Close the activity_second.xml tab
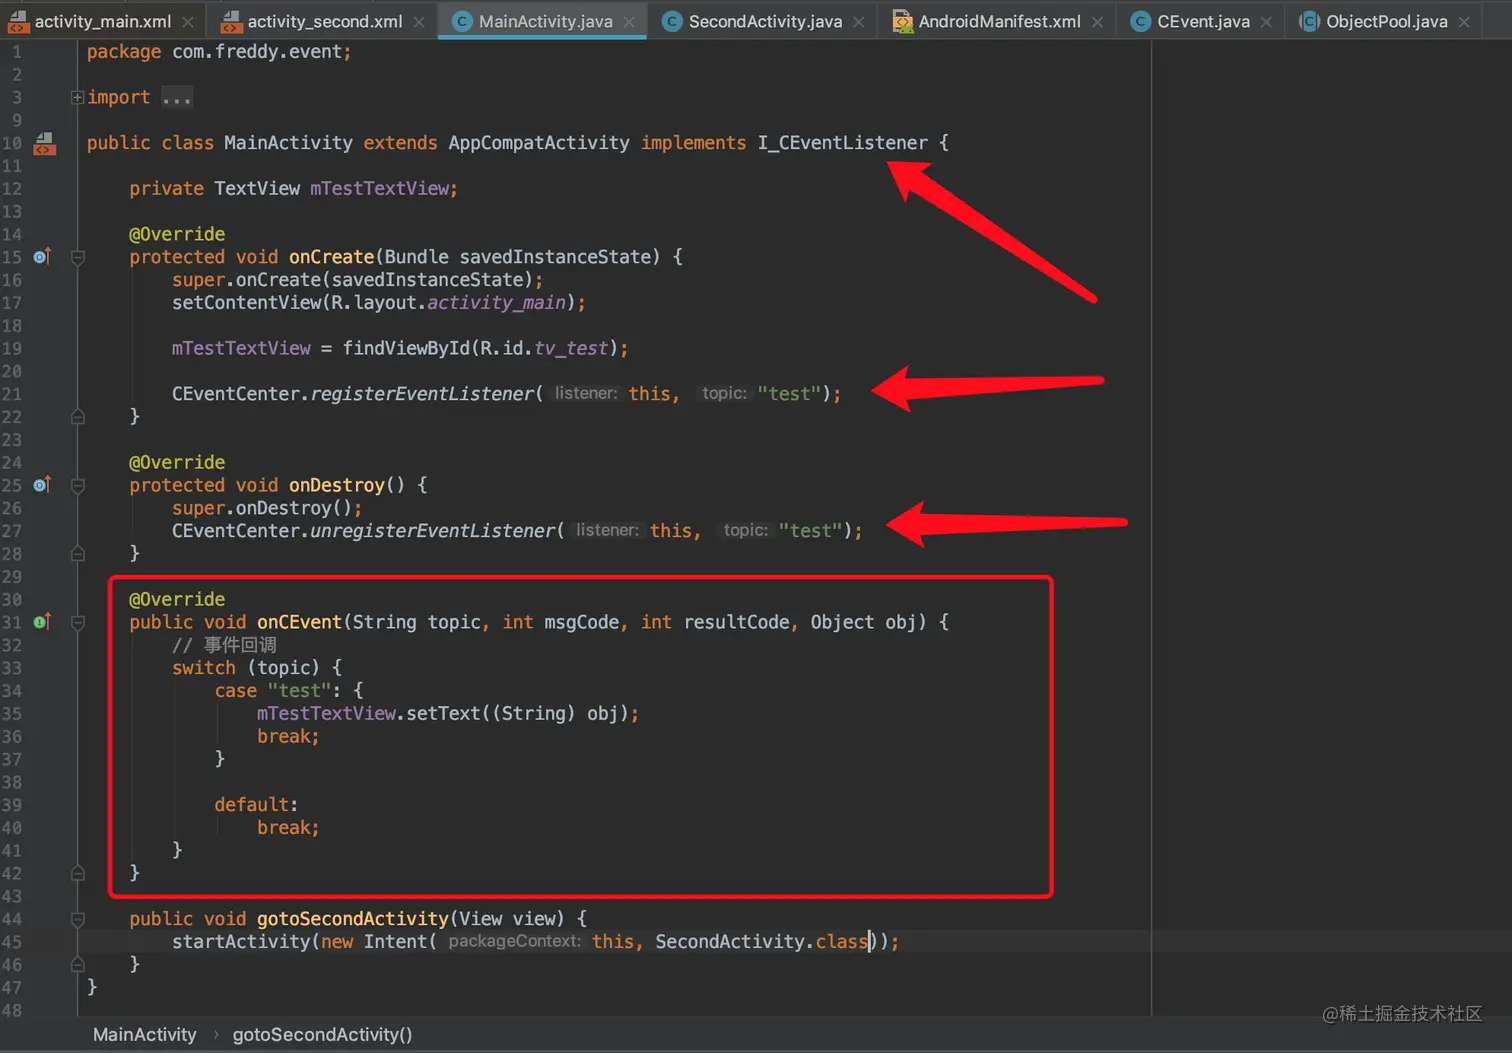The height and width of the screenshot is (1053, 1512). tap(419, 21)
